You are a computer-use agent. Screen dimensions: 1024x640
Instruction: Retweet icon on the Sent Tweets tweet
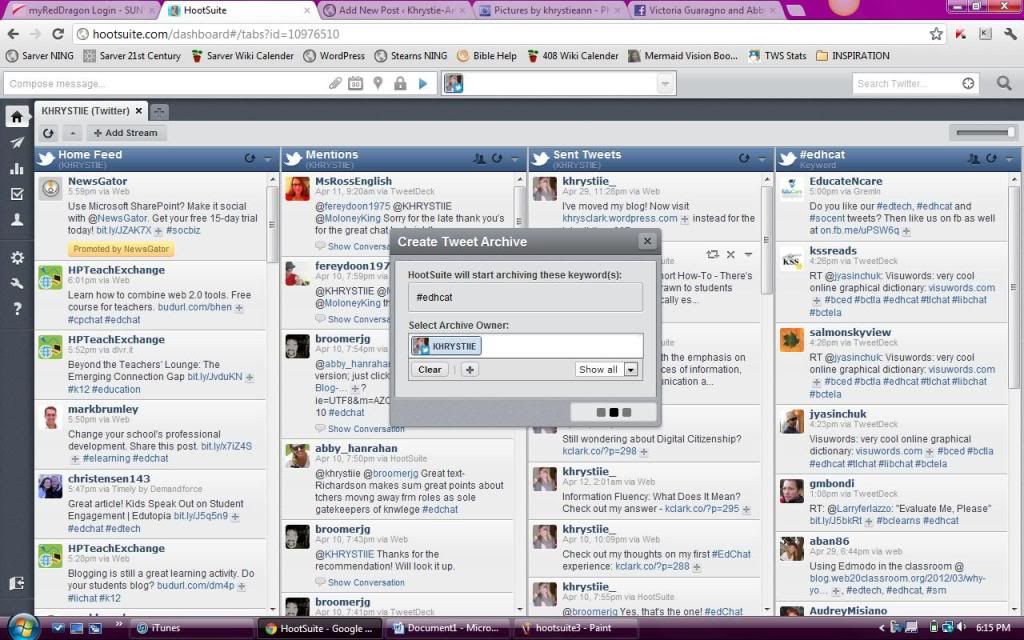712,254
